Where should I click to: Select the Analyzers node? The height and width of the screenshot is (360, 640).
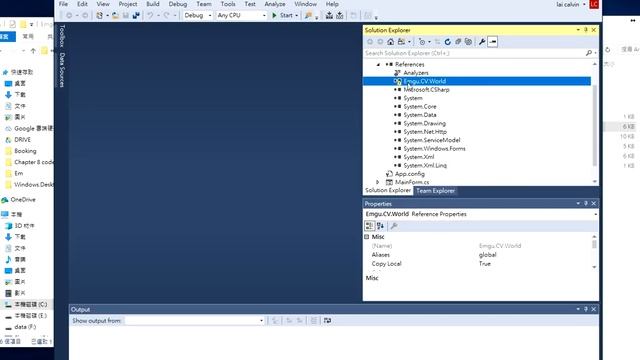click(416, 73)
